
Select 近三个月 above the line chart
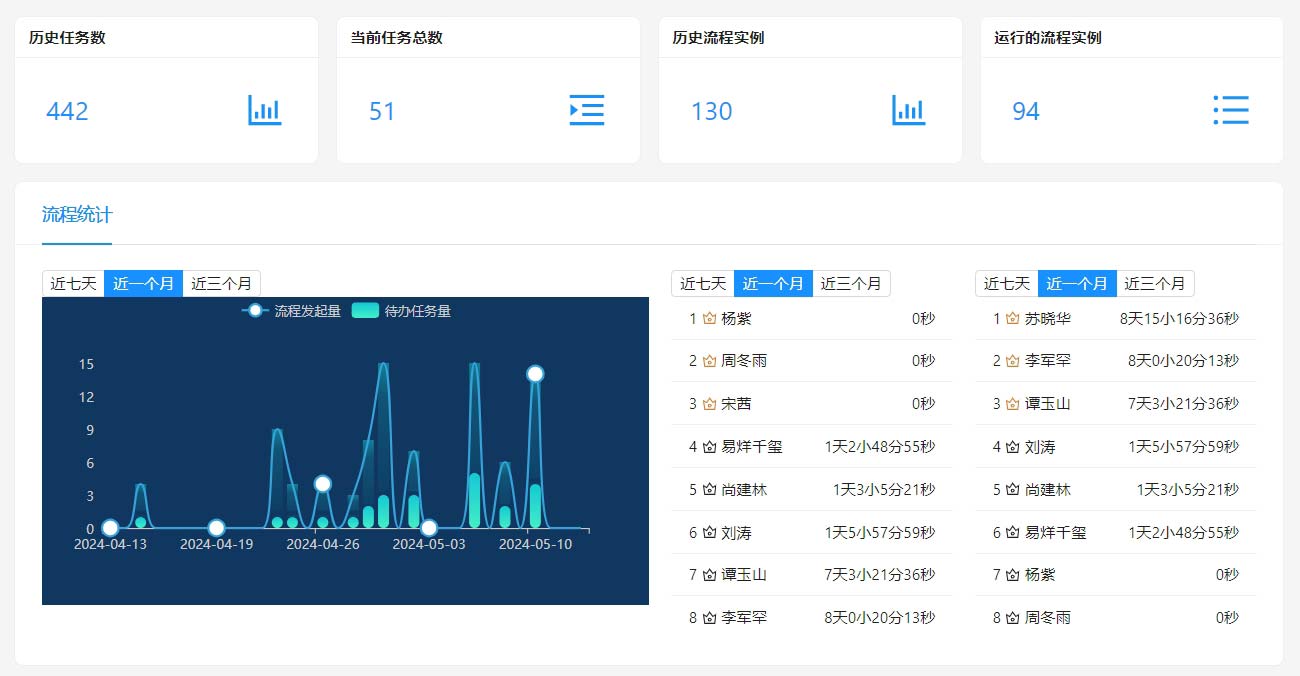tap(221, 284)
